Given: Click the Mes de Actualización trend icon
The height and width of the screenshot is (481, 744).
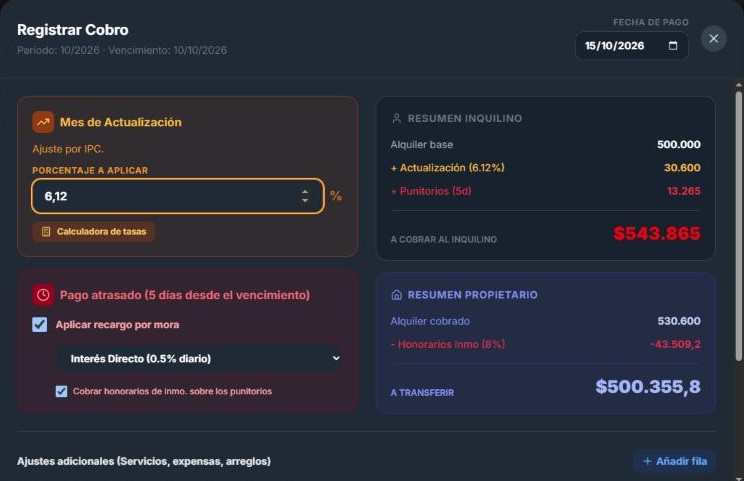Looking at the screenshot, I should pyautogui.click(x=43, y=122).
